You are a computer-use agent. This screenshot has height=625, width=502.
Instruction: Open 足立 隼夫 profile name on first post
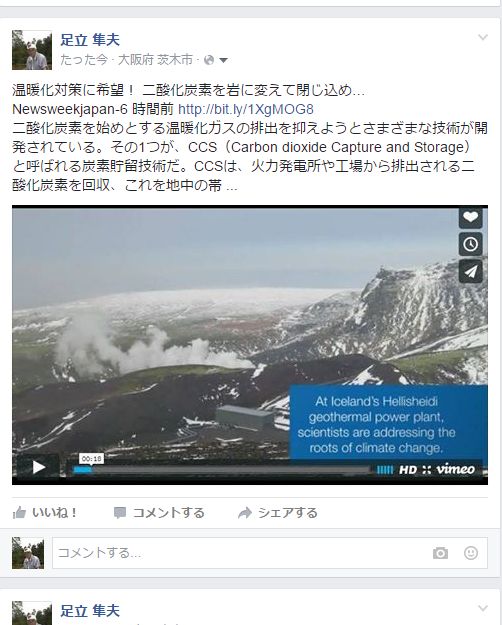coord(90,40)
